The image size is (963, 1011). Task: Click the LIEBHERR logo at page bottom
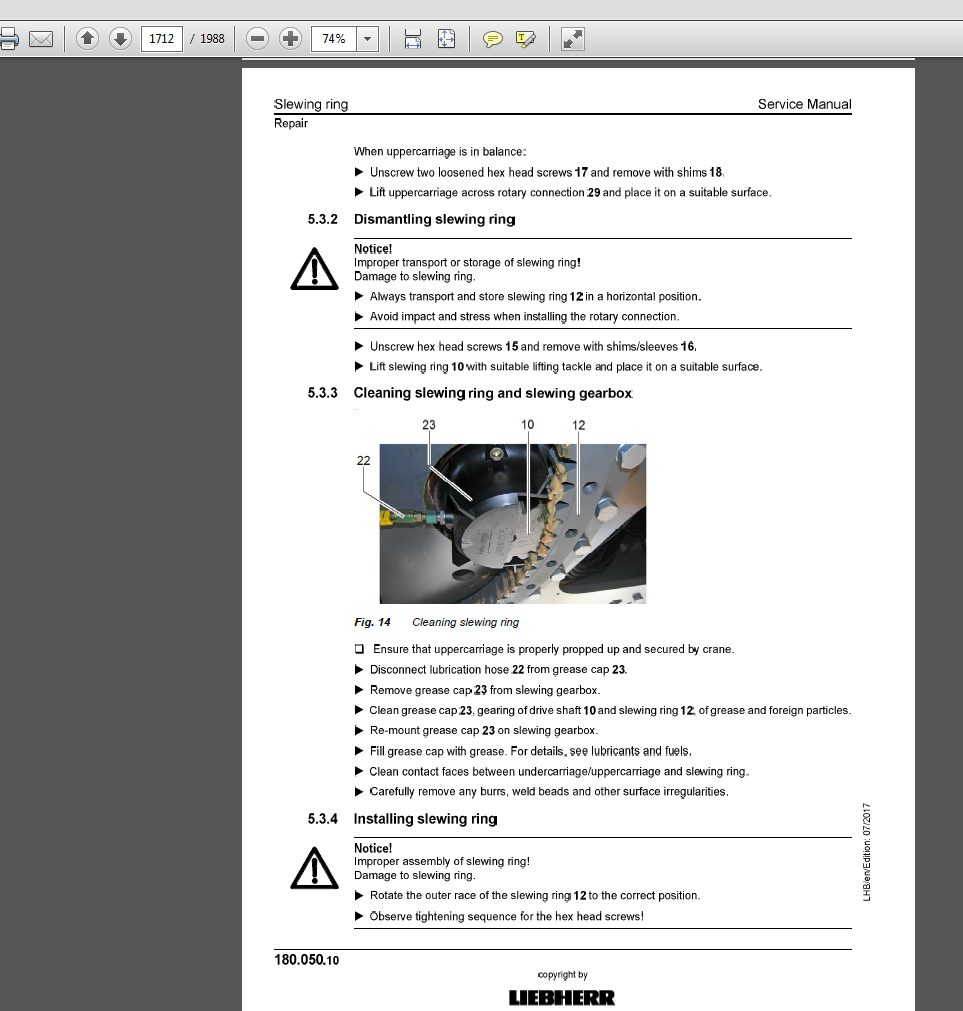click(562, 997)
